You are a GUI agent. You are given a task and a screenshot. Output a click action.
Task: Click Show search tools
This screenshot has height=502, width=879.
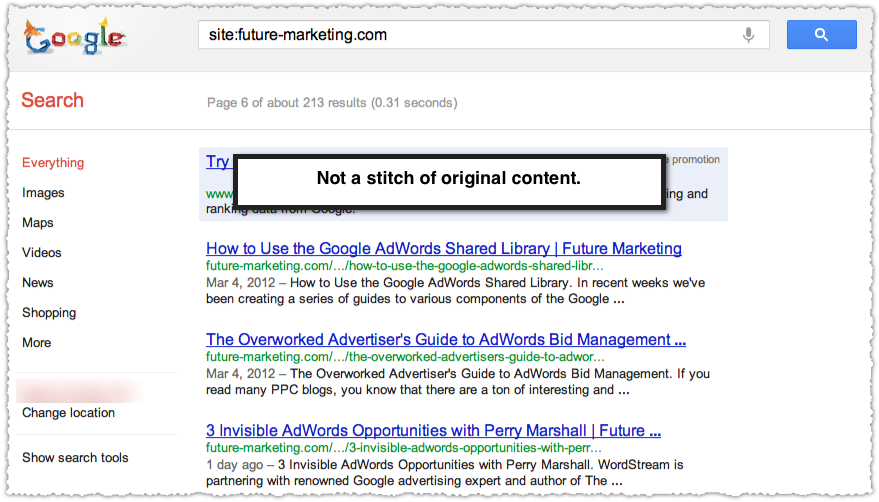75,458
